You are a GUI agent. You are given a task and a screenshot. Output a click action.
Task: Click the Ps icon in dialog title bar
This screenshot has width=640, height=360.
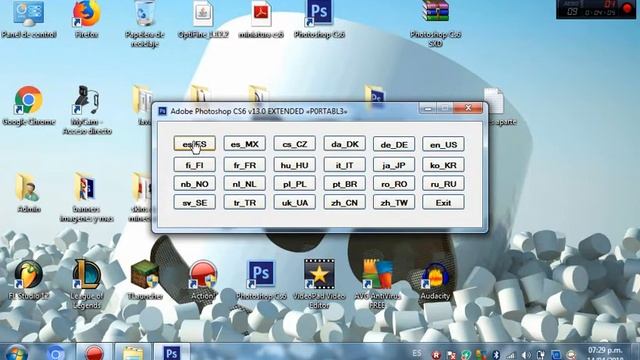[162, 111]
